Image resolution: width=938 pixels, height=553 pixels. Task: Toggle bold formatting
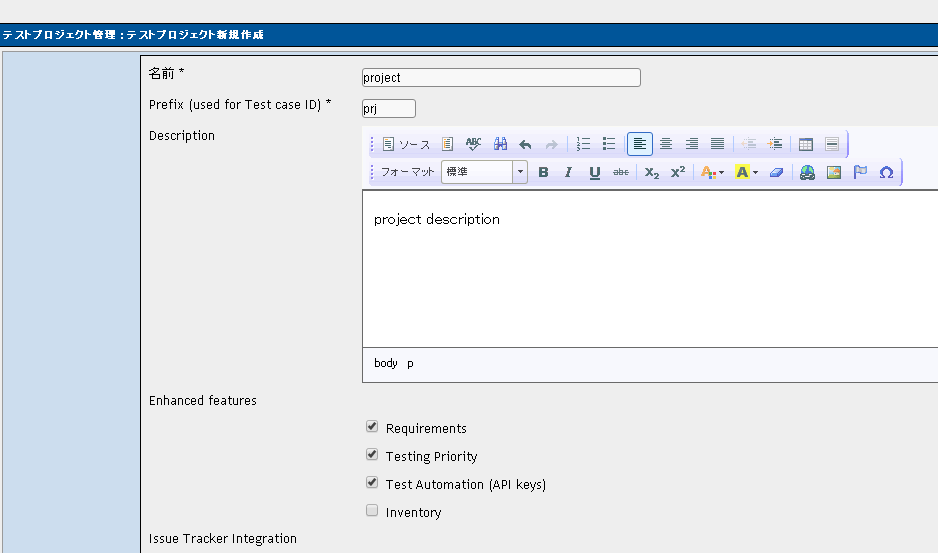click(543, 172)
